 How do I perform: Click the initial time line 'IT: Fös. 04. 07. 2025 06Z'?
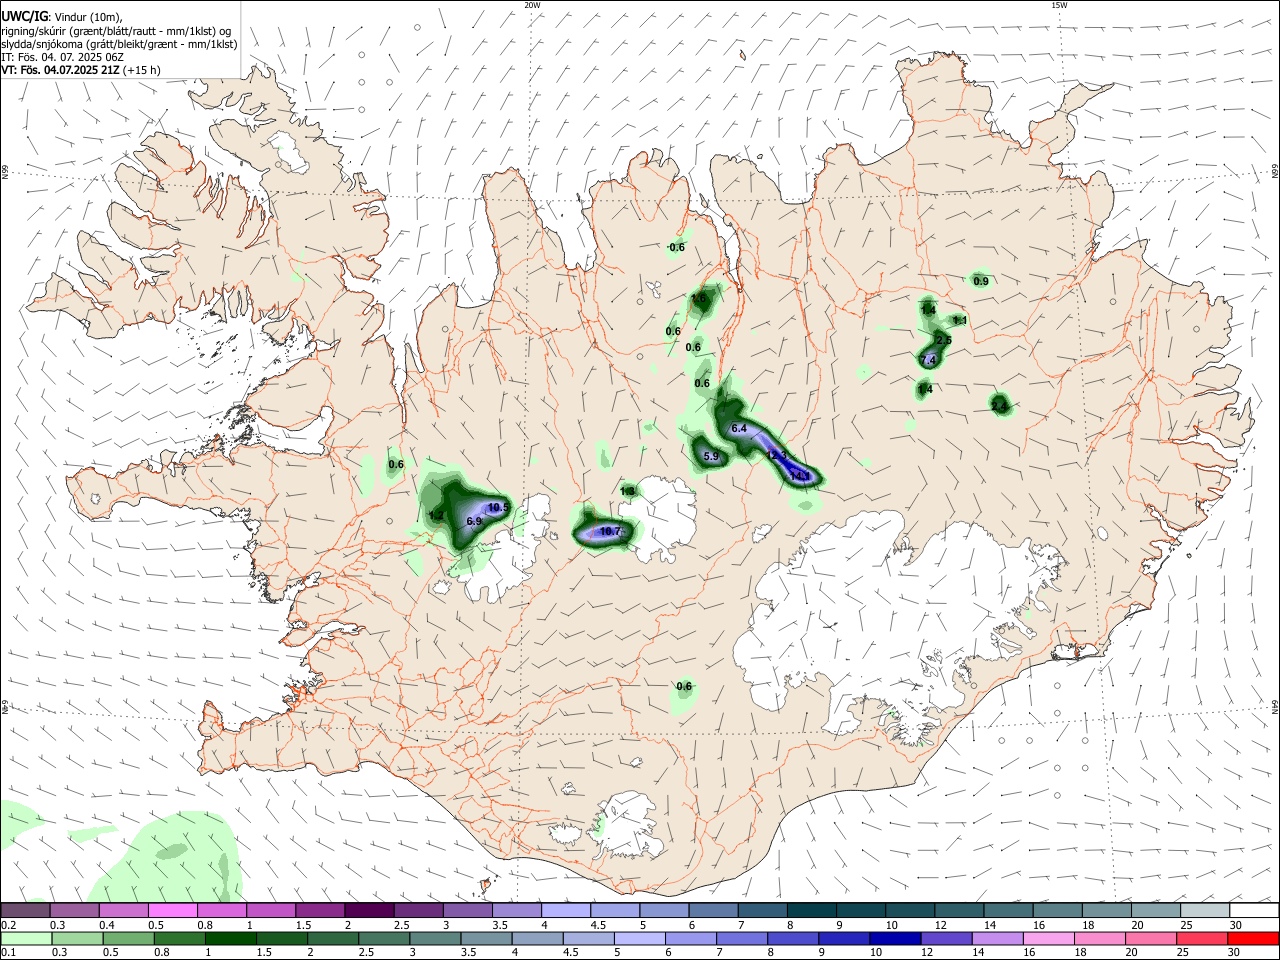coord(63,57)
